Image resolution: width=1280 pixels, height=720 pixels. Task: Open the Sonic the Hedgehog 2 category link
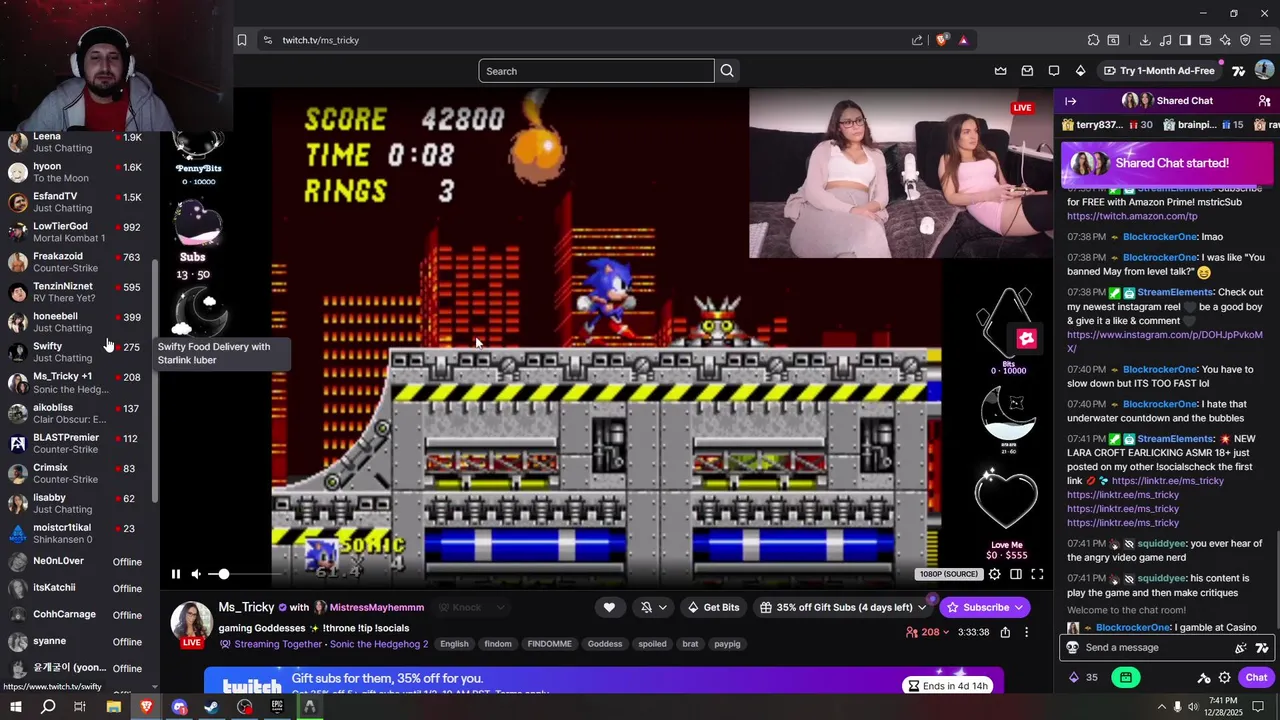[379, 644]
